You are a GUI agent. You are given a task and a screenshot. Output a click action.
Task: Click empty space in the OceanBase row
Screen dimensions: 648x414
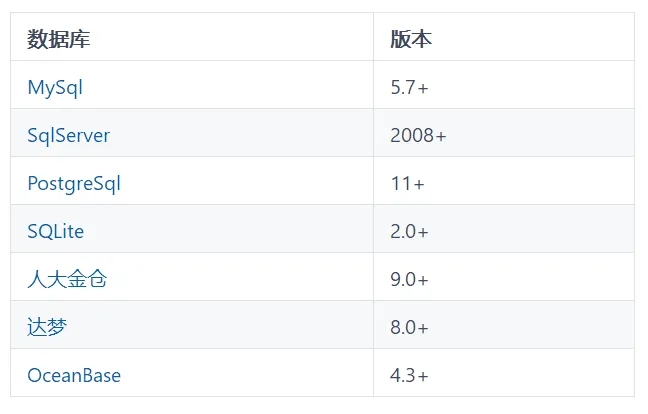pyautogui.click(x=248, y=372)
